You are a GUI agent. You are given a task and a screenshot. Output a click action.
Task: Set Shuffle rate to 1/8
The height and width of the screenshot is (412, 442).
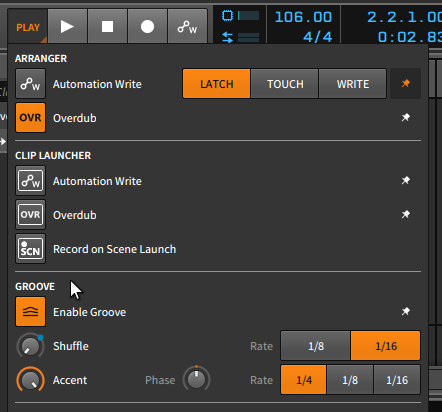[316, 346]
